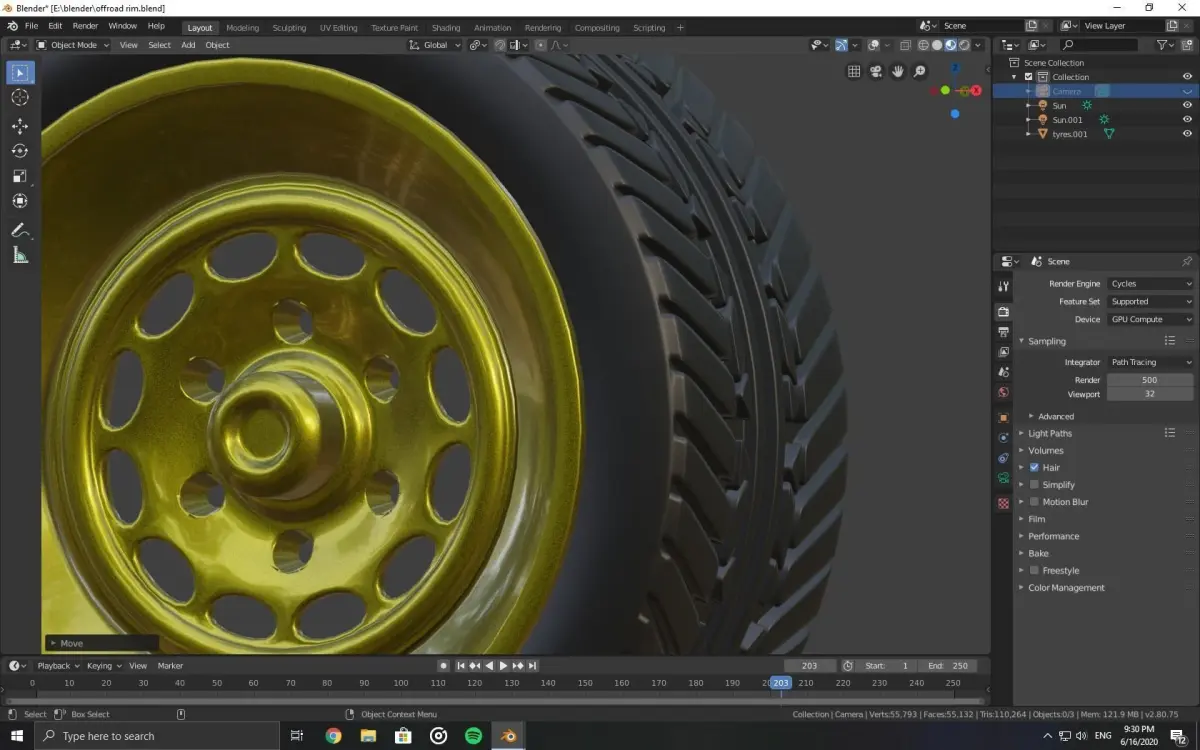Screen dimensions: 1200x750
Task: Open the Tool properties tab
Action: coord(1003,287)
